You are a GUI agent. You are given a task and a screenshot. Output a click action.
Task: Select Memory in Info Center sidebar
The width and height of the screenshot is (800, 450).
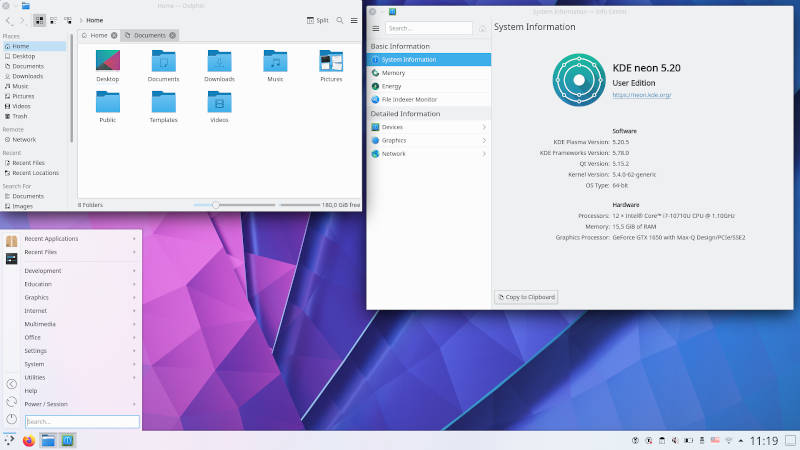[x=429, y=73]
